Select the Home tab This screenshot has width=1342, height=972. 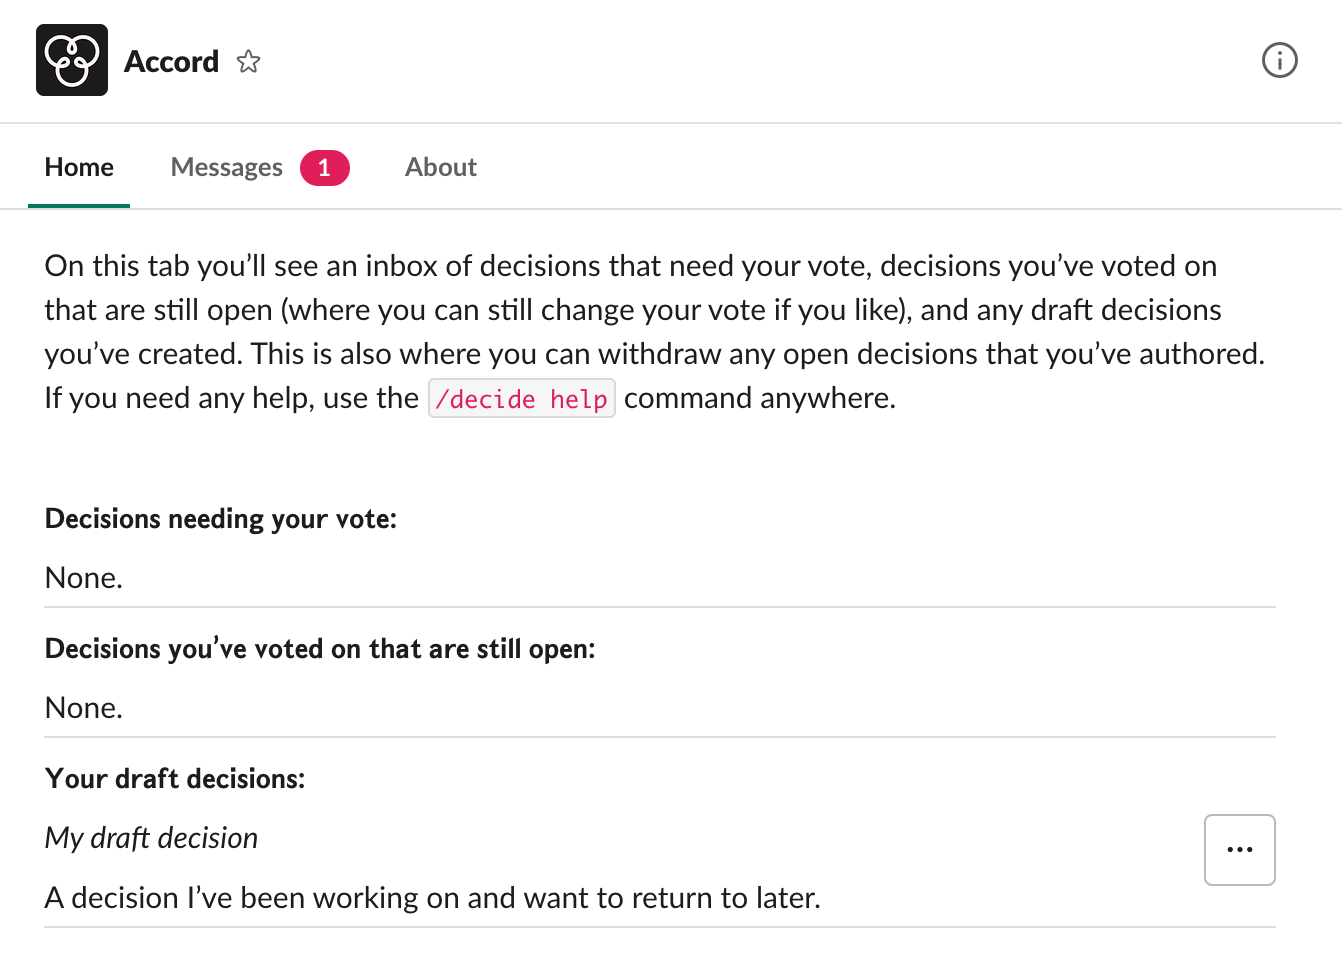pyautogui.click(x=78, y=167)
